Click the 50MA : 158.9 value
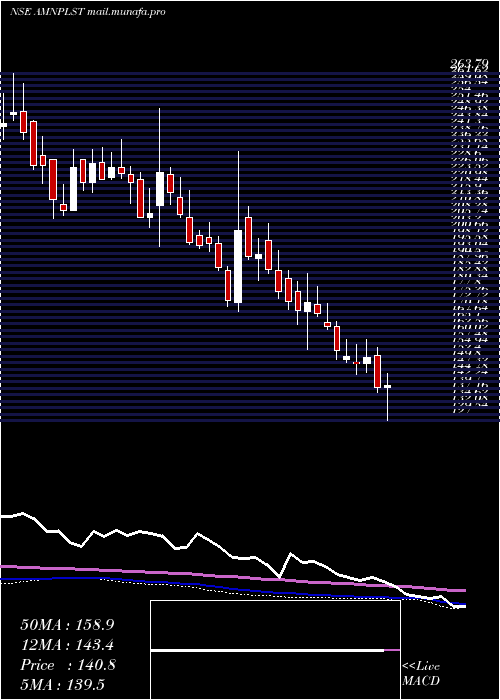This screenshot has height=700, width=500. 67,625
